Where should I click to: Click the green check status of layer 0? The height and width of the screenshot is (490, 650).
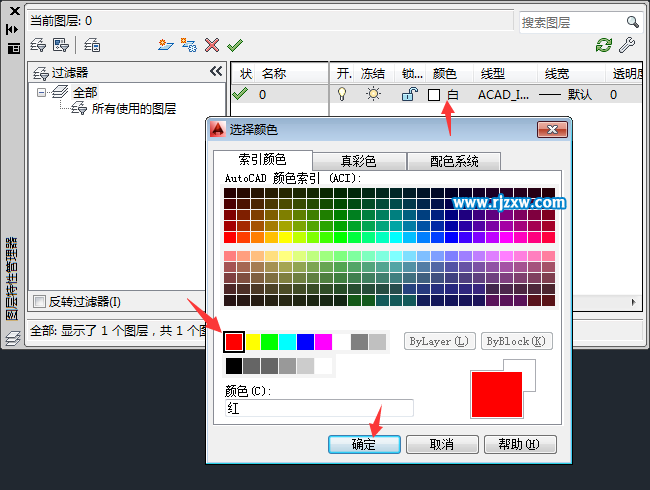coord(240,94)
